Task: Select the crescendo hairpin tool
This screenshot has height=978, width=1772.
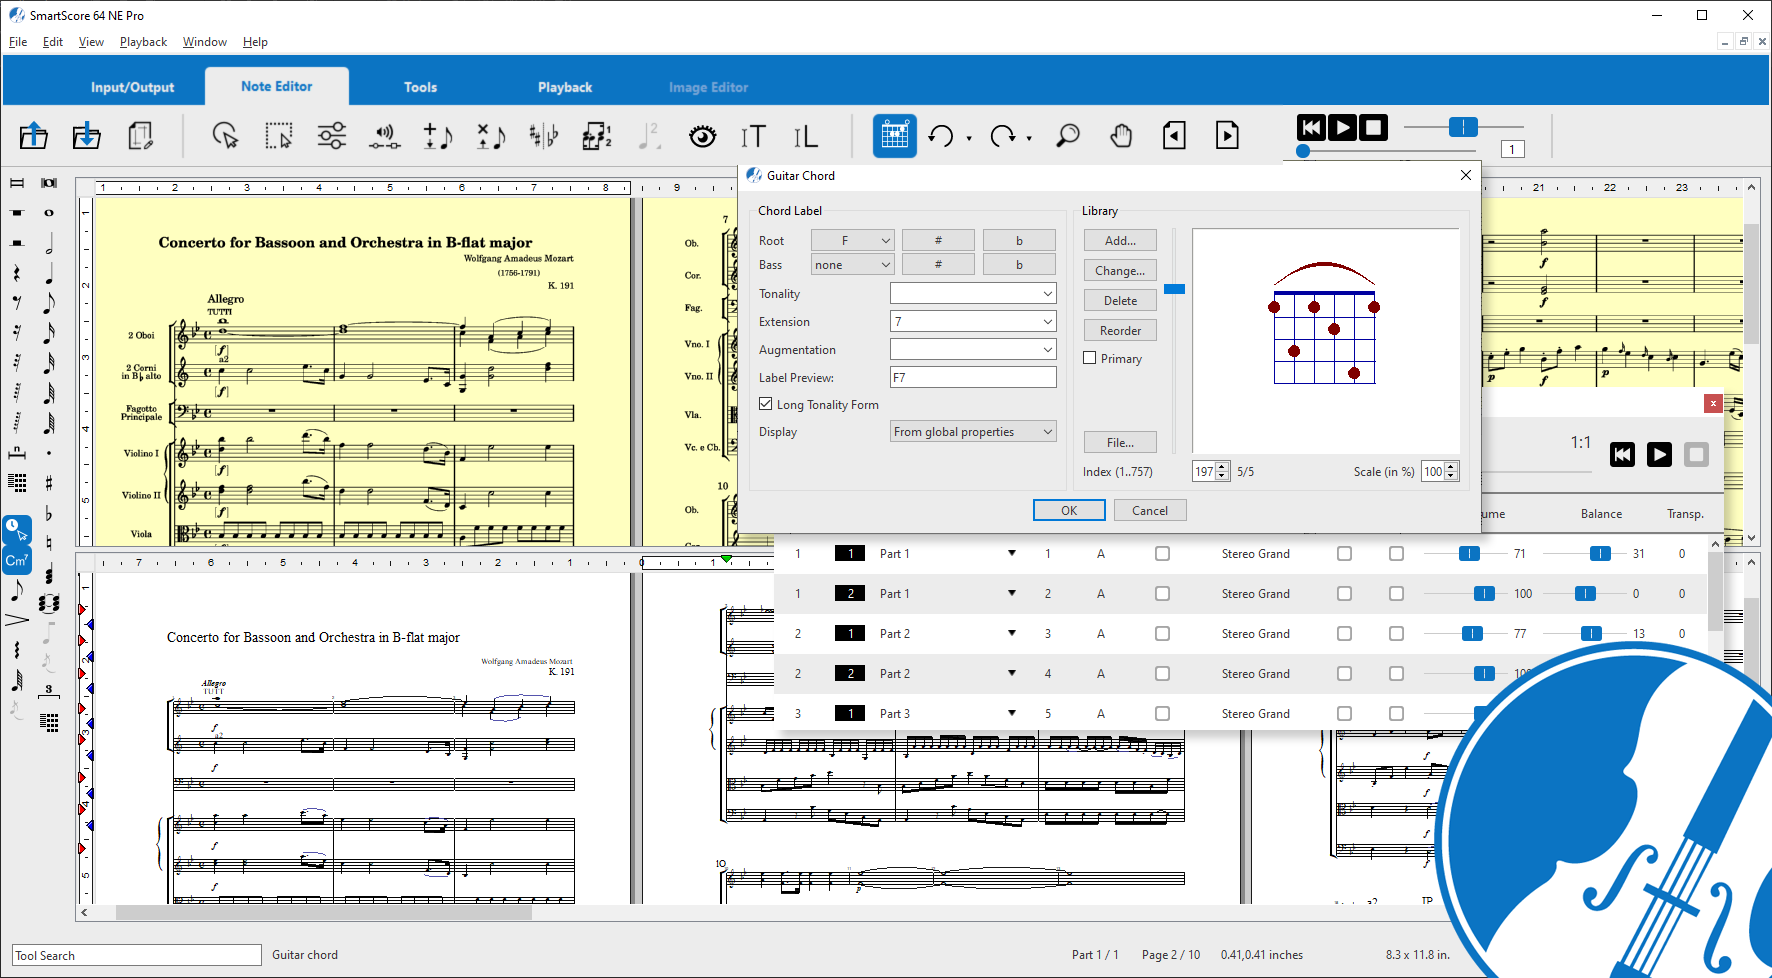Action: [x=17, y=620]
